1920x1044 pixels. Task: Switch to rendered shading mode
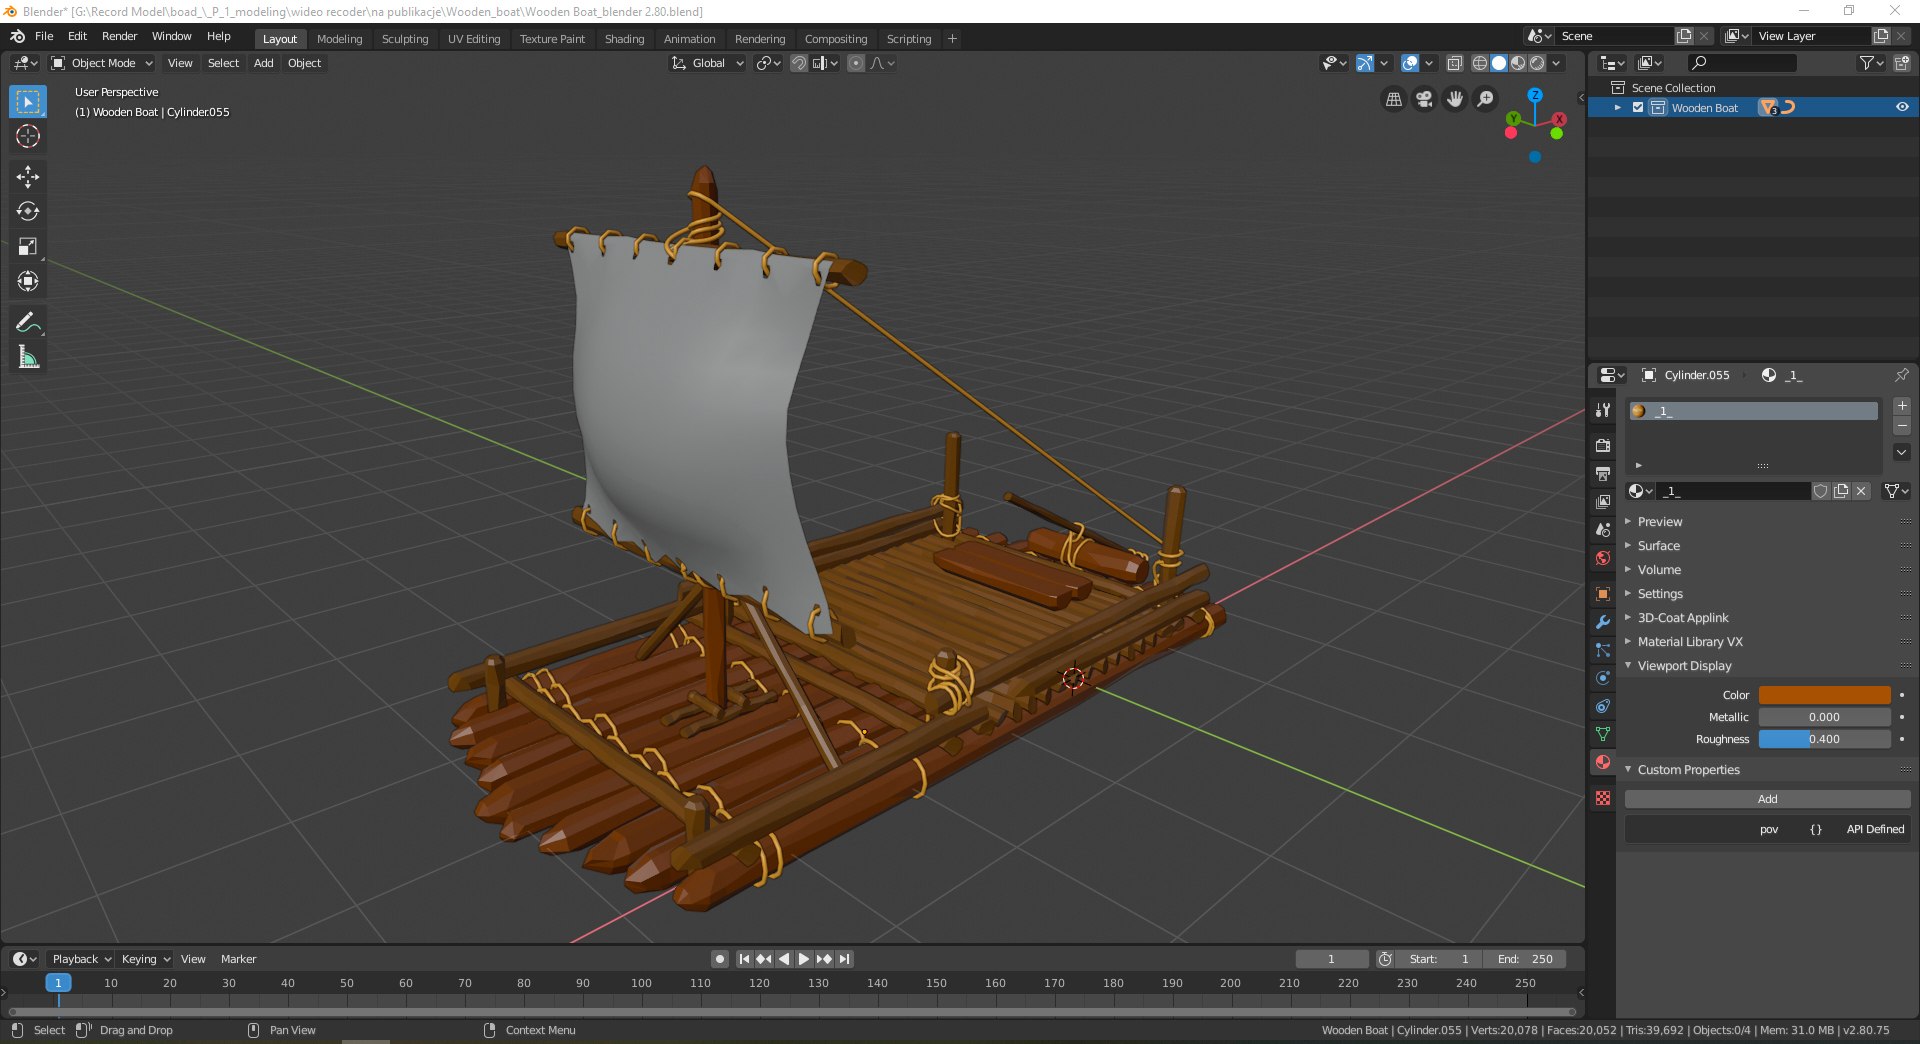click(x=1537, y=63)
